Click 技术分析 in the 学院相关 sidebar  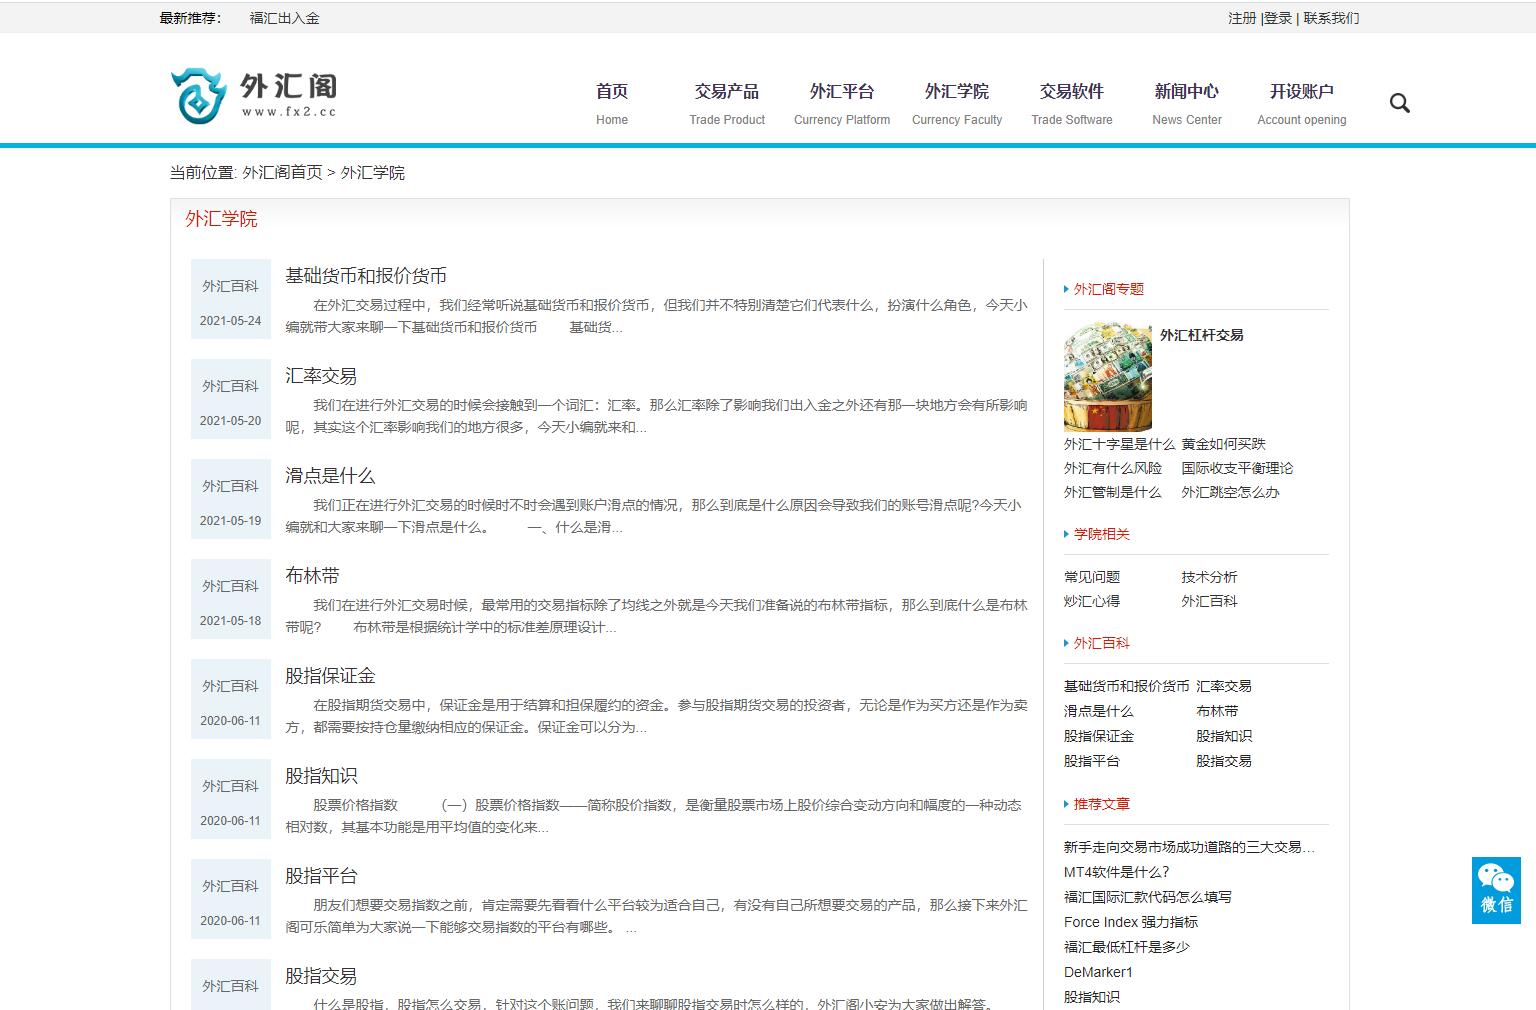(1209, 577)
